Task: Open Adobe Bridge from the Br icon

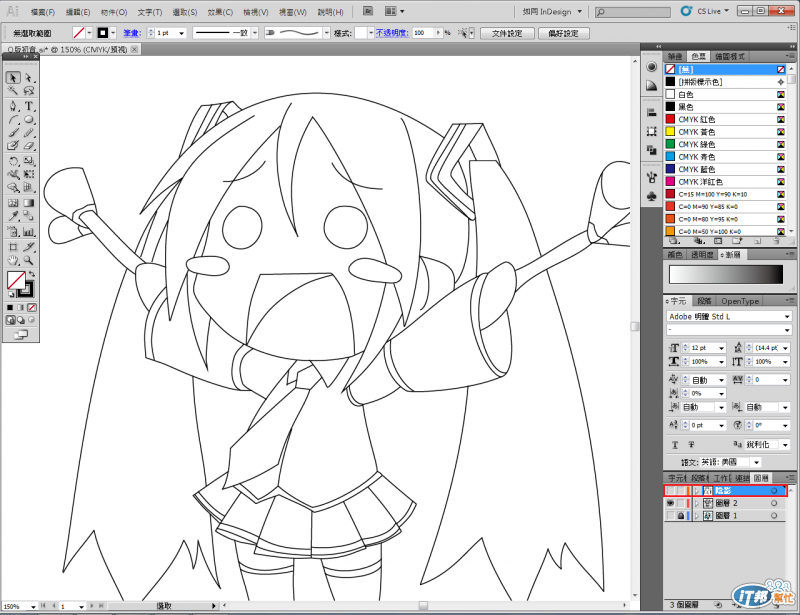Action: coord(368,11)
